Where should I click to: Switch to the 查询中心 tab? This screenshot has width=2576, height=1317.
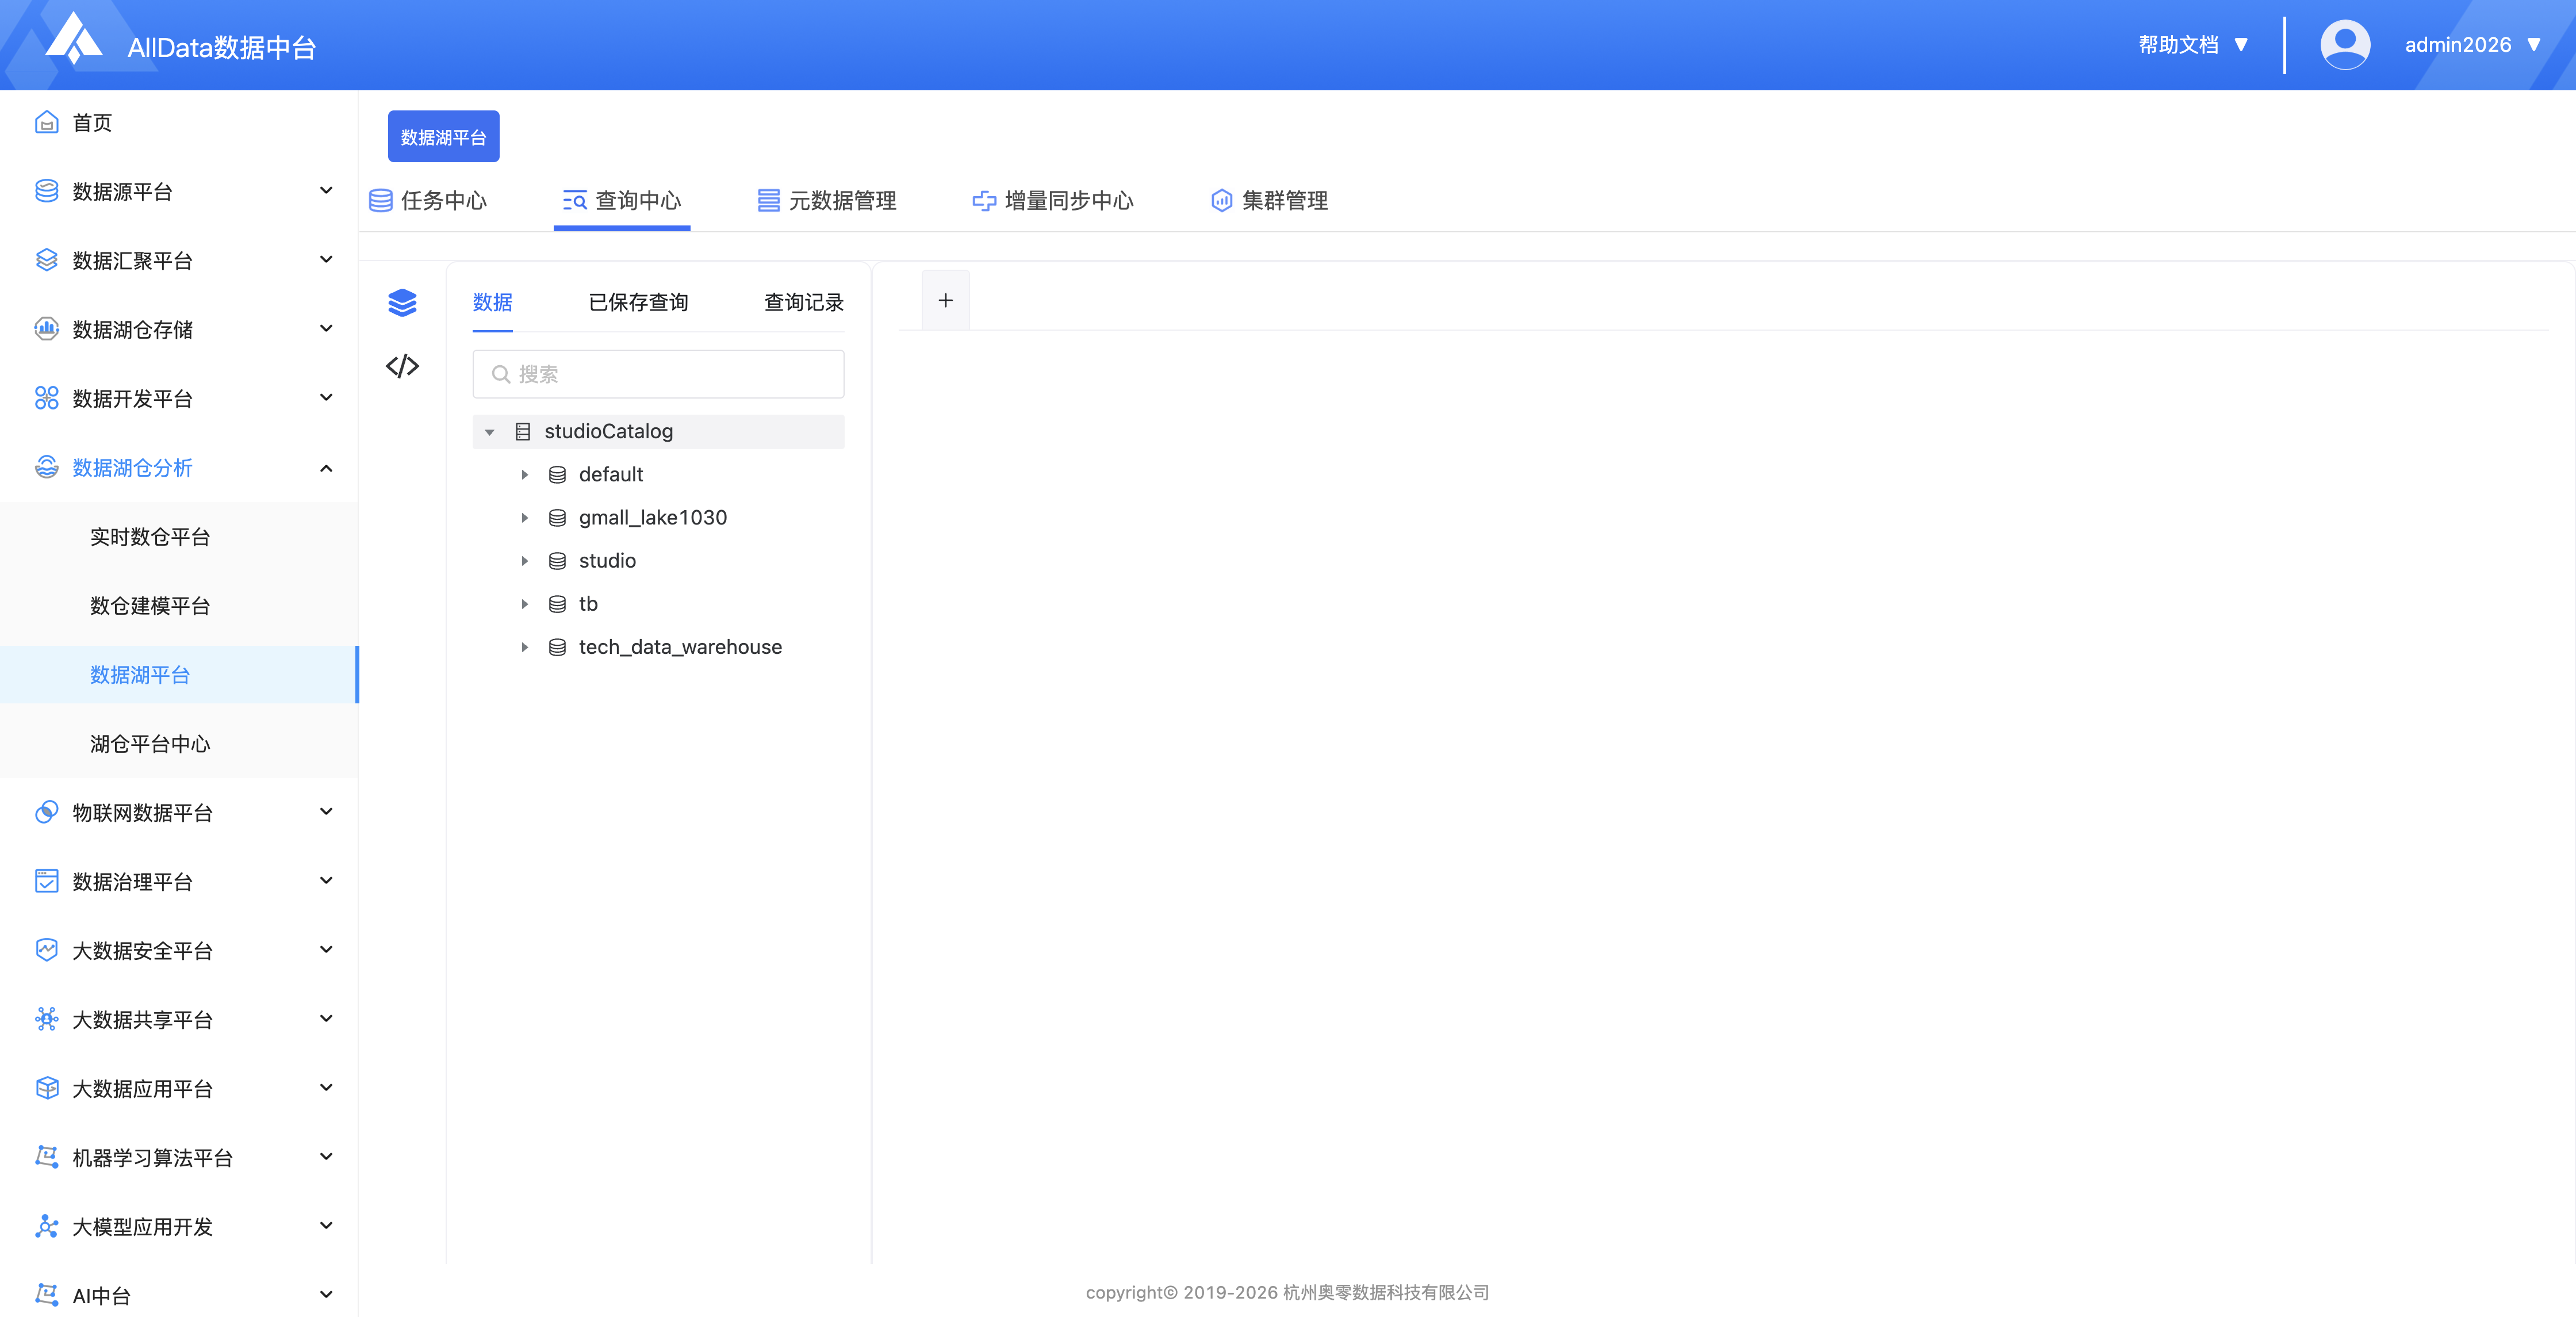point(622,201)
